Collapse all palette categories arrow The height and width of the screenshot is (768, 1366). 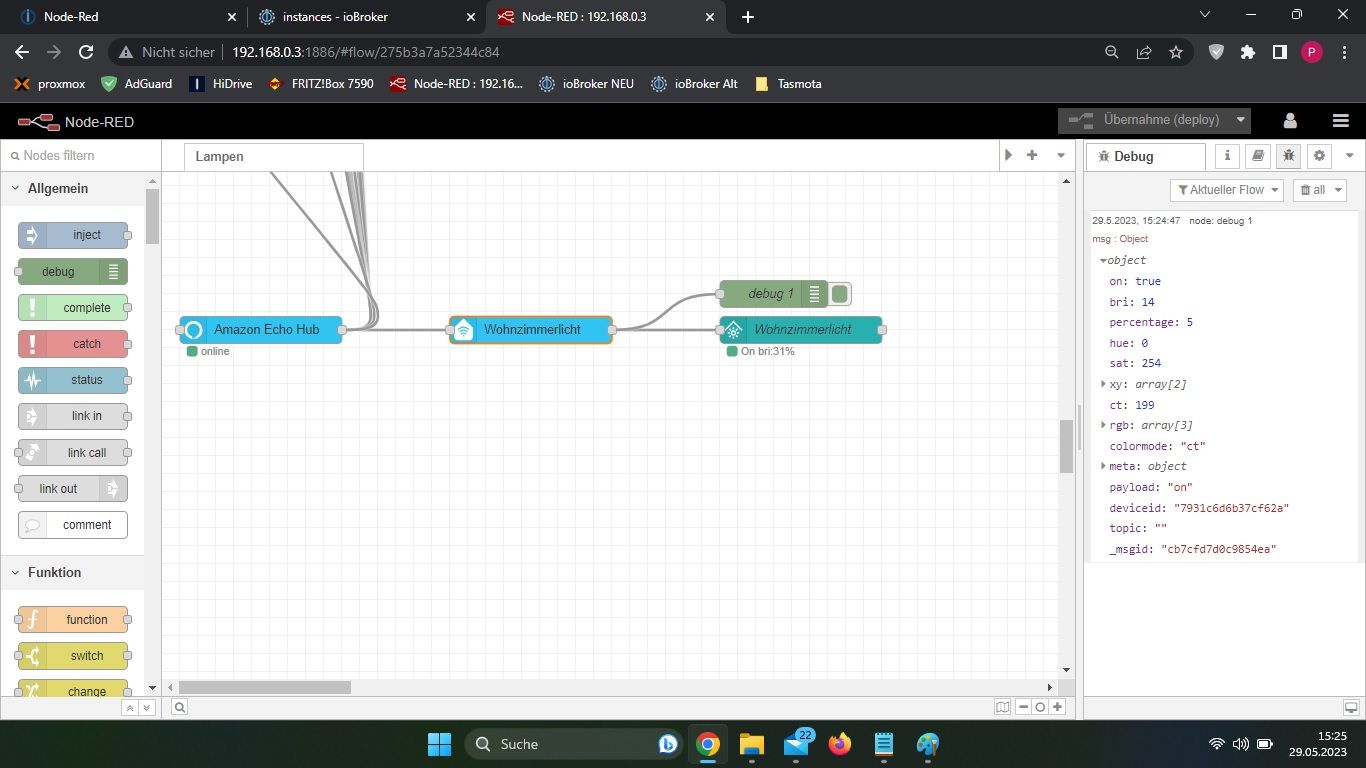(x=129, y=707)
